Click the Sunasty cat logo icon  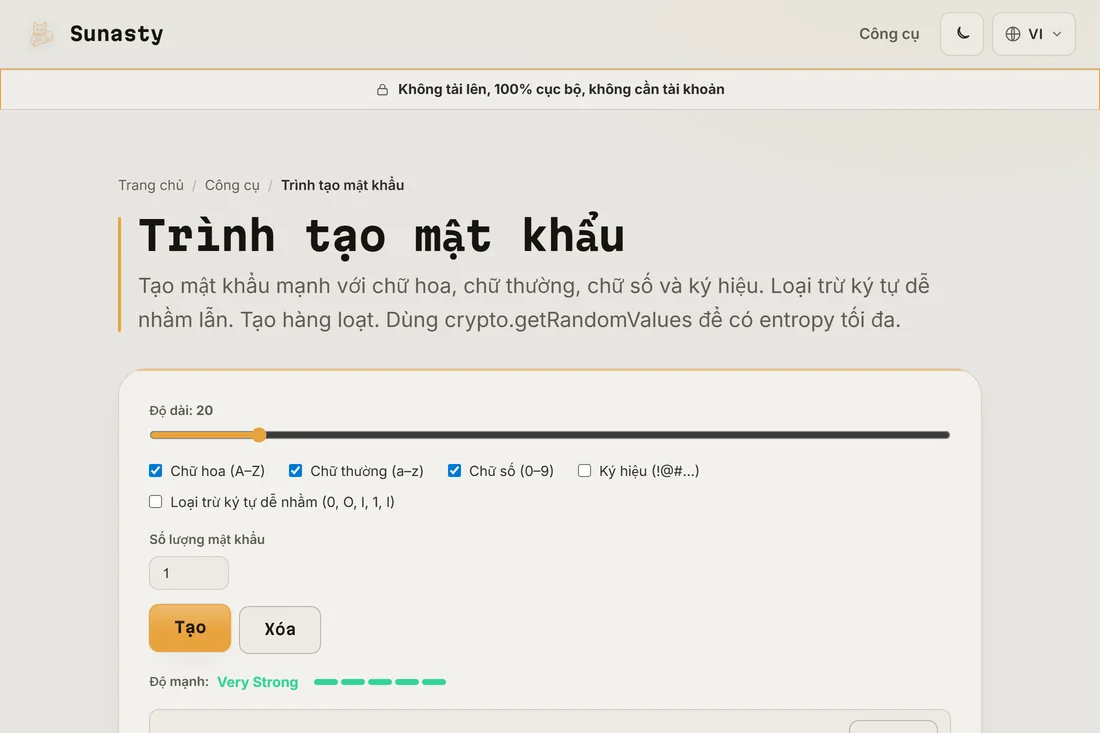point(41,34)
